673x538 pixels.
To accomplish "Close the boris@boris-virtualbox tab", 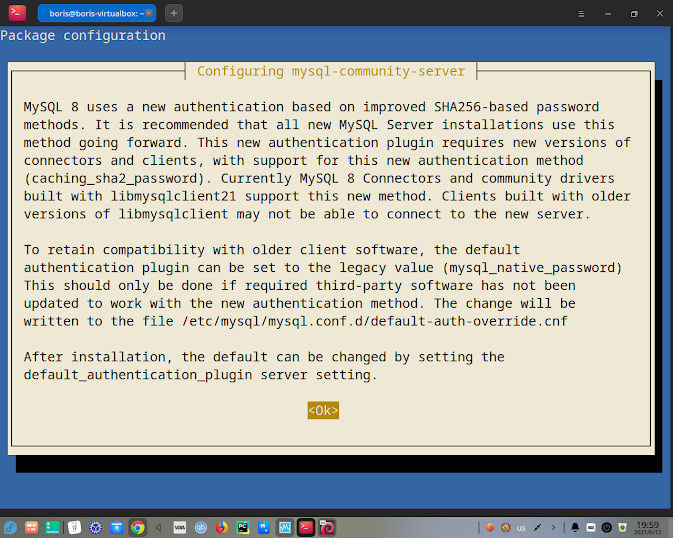I will pos(149,13).
